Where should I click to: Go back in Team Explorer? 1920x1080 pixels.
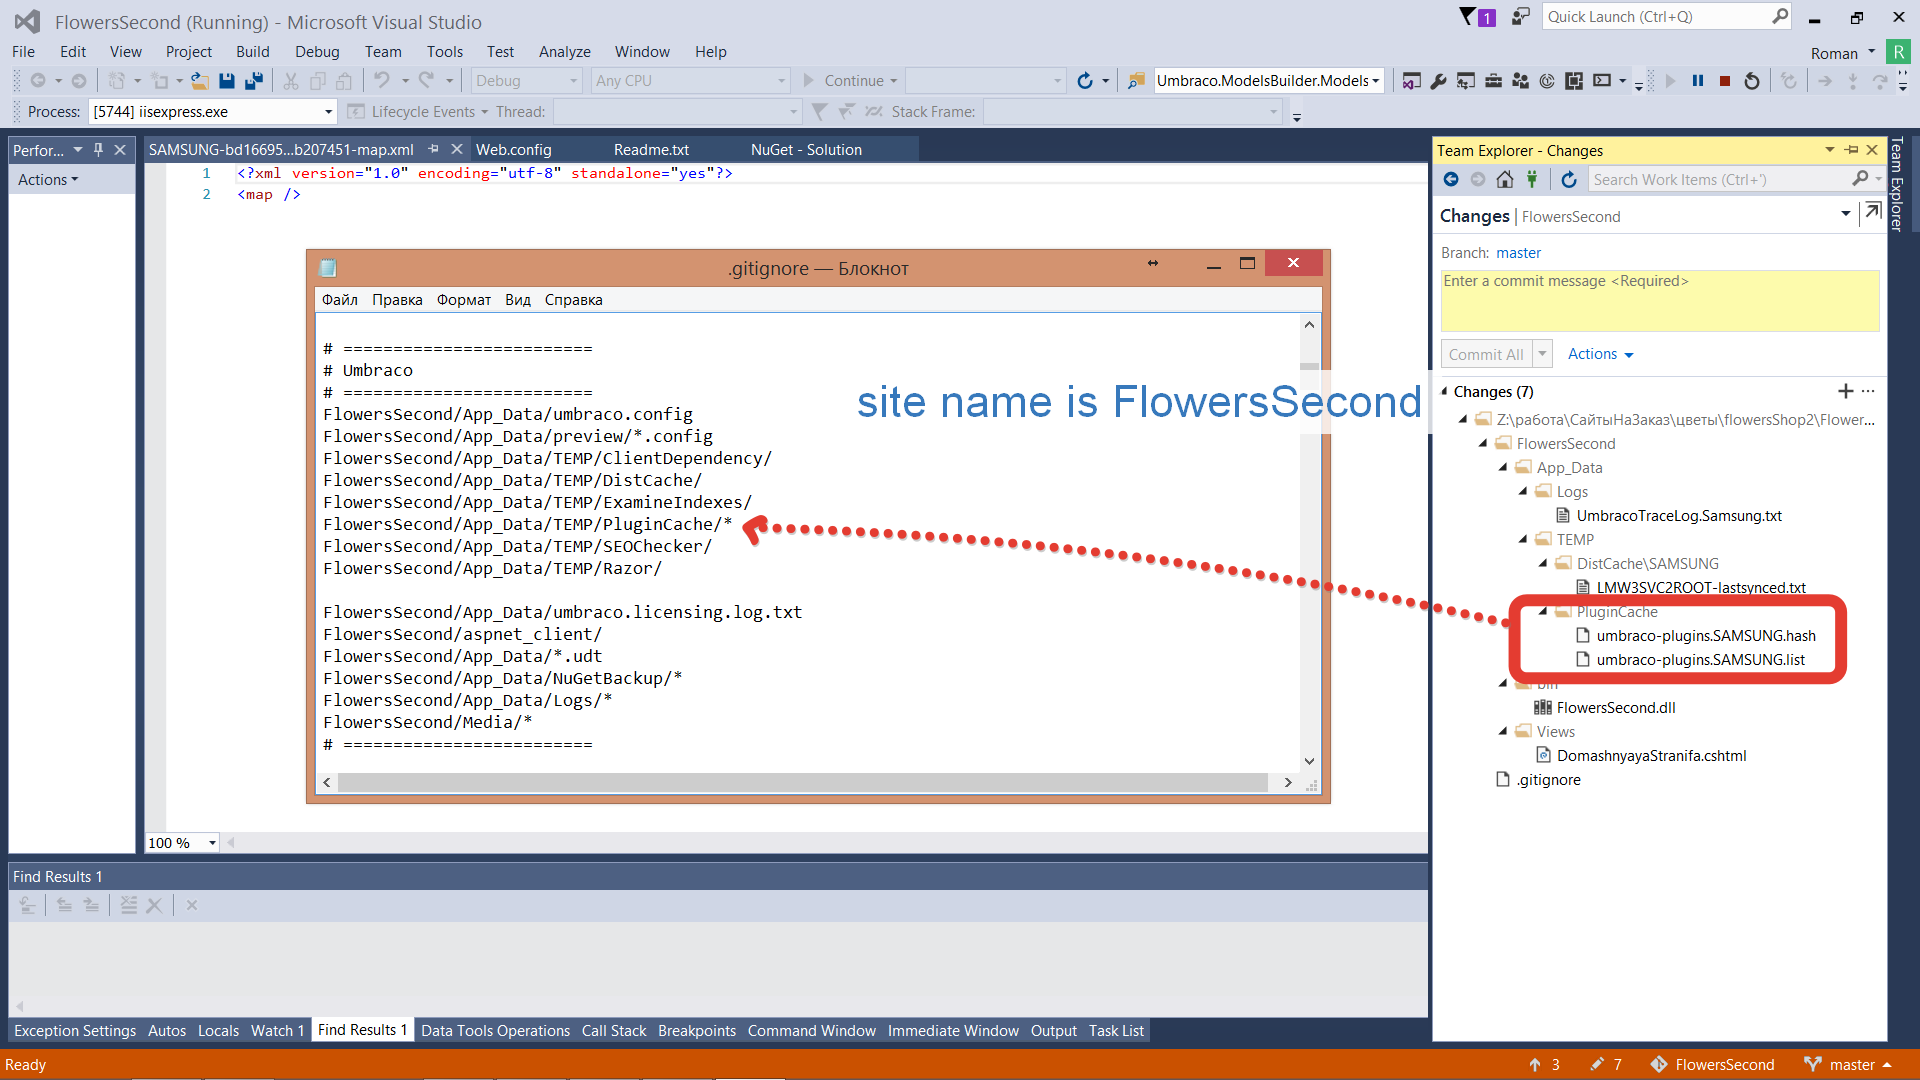coord(1451,179)
